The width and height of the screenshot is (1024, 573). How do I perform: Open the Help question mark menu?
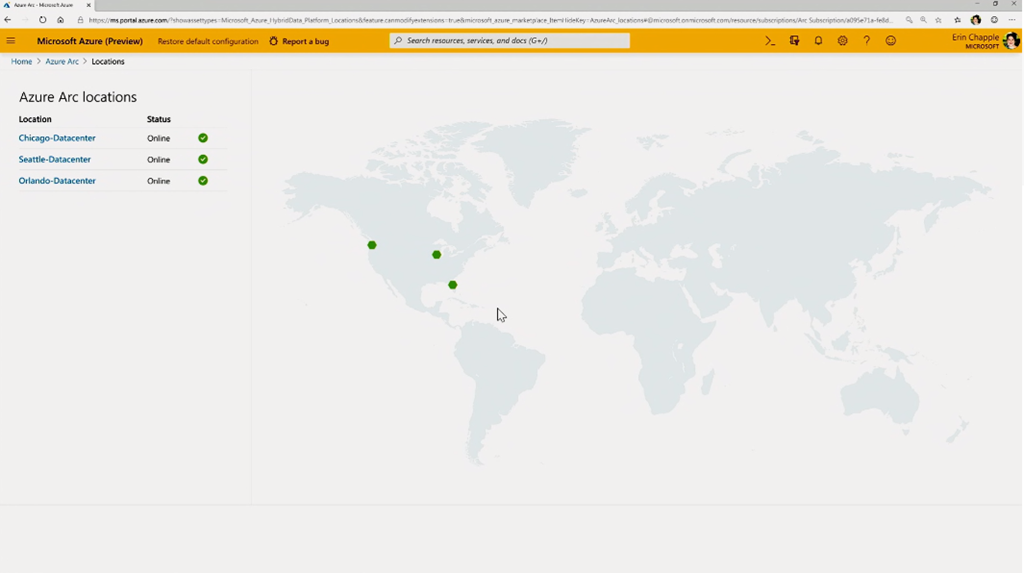point(866,41)
